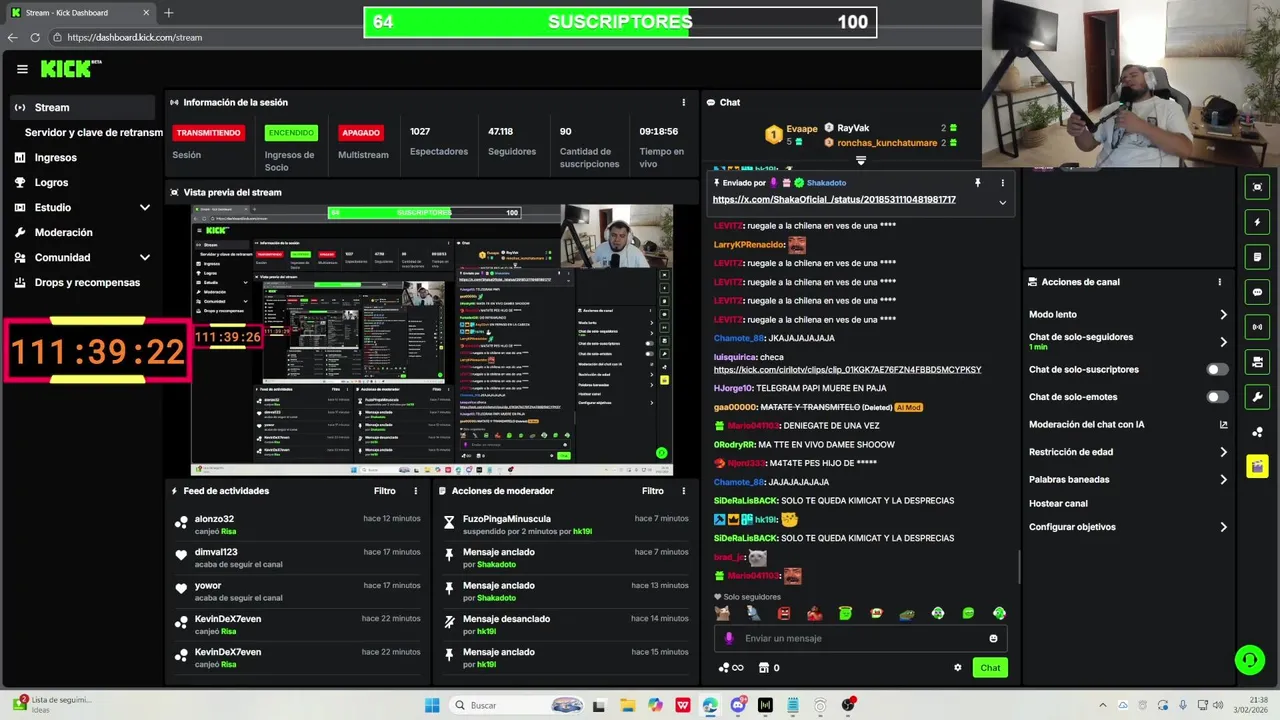Open the camera icon in right sidebar
This screenshot has width=1280, height=720.
pyautogui.click(x=1257, y=362)
